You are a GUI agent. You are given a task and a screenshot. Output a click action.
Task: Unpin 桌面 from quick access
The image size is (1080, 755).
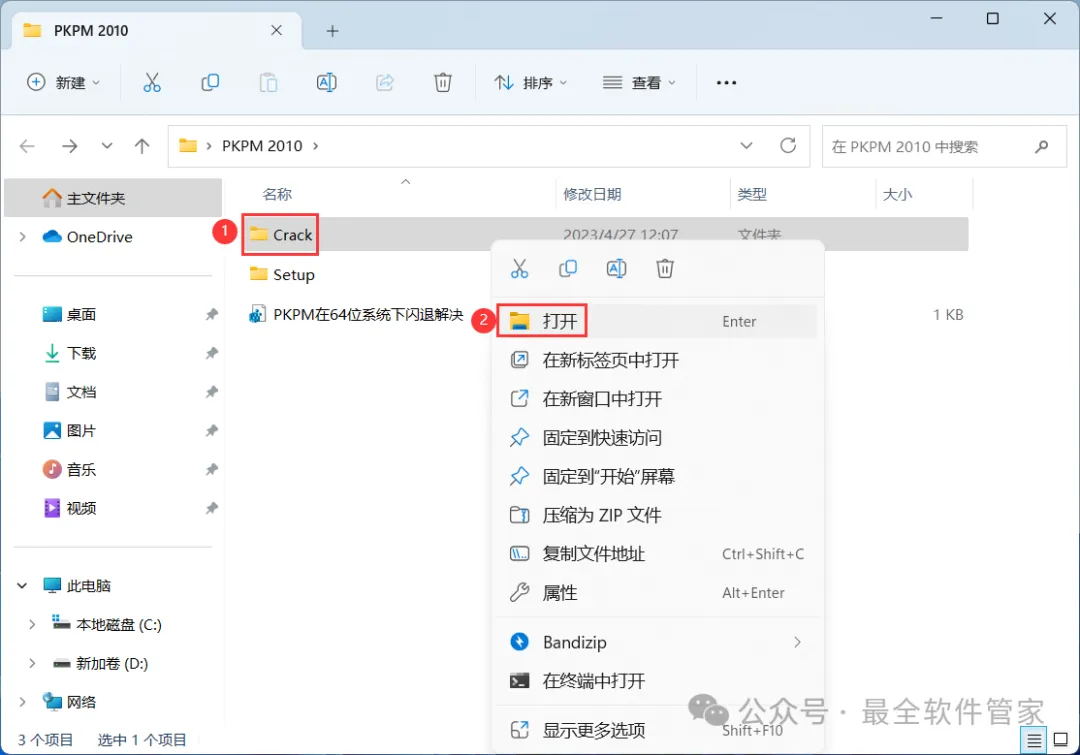click(211, 315)
